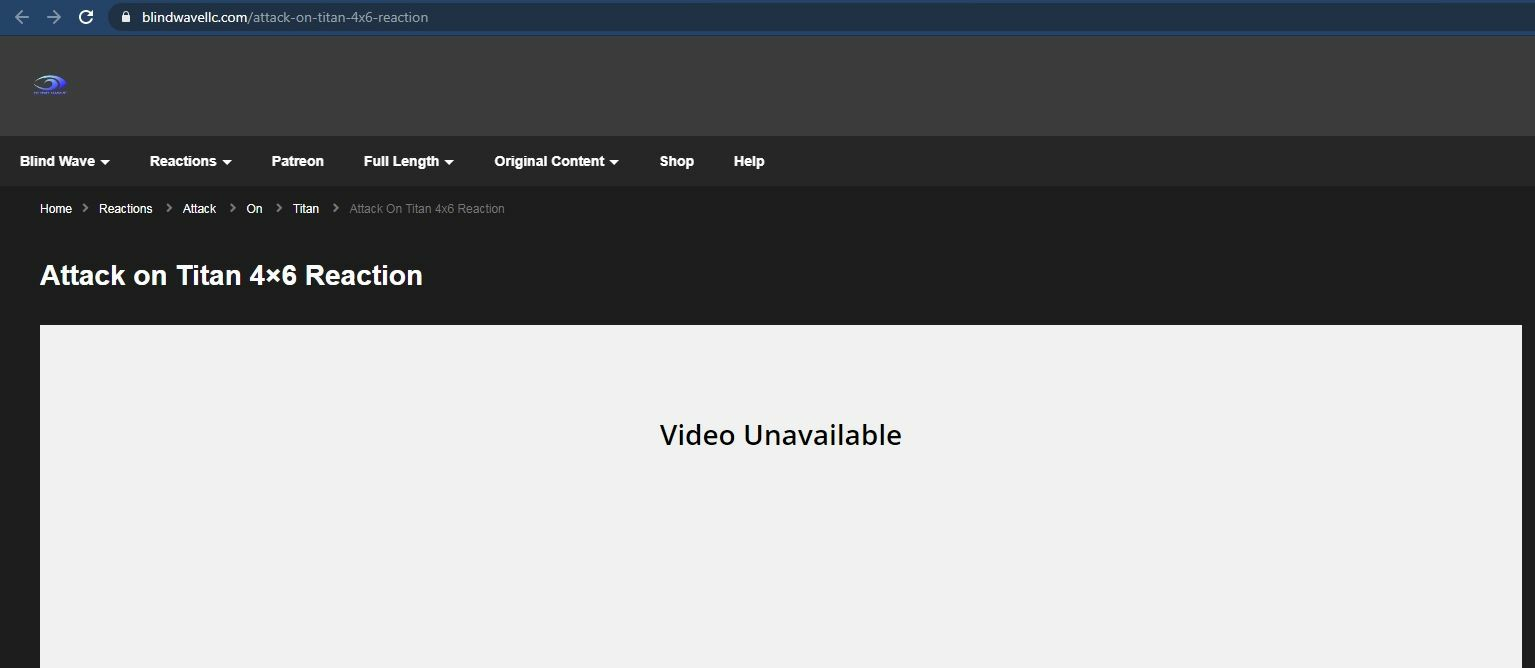
Task: Reload the page with the refresh icon
Action: (x=86, y=17)
